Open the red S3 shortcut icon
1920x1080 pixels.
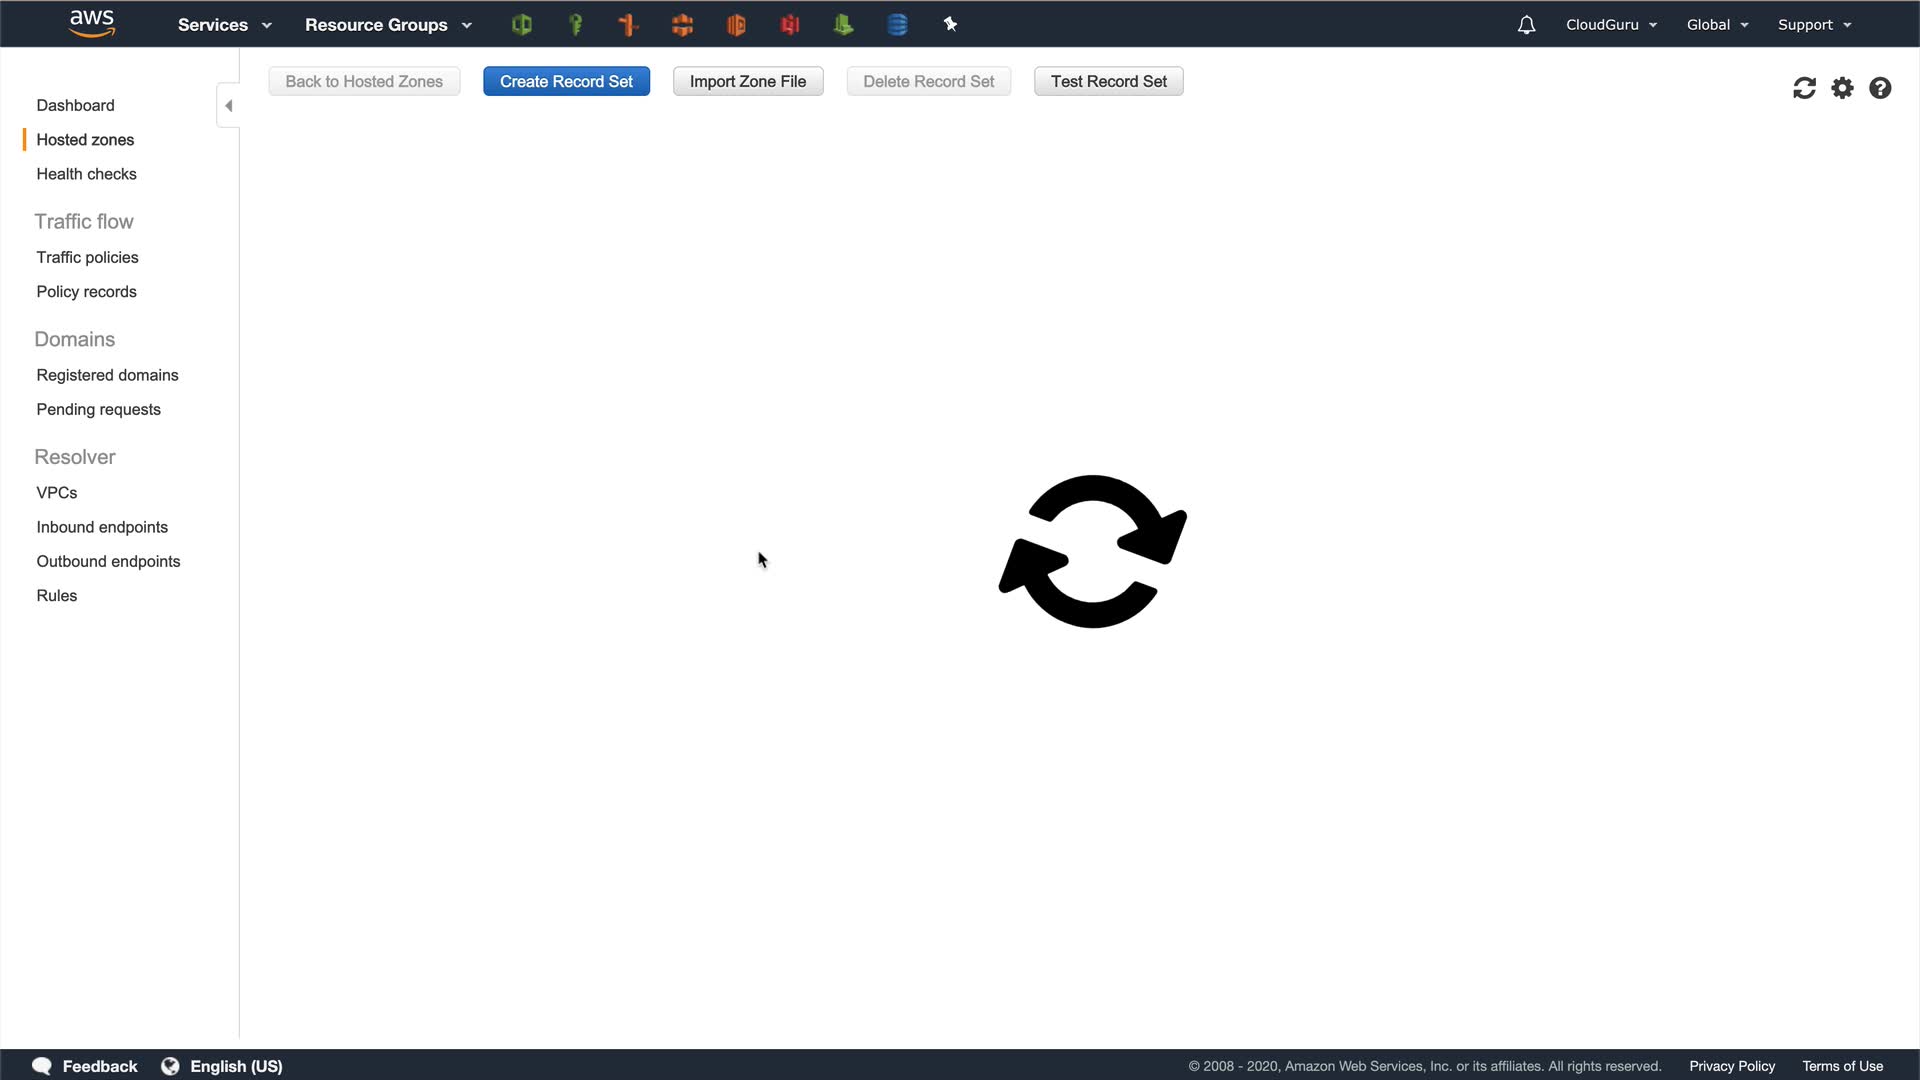pos(790,25)
